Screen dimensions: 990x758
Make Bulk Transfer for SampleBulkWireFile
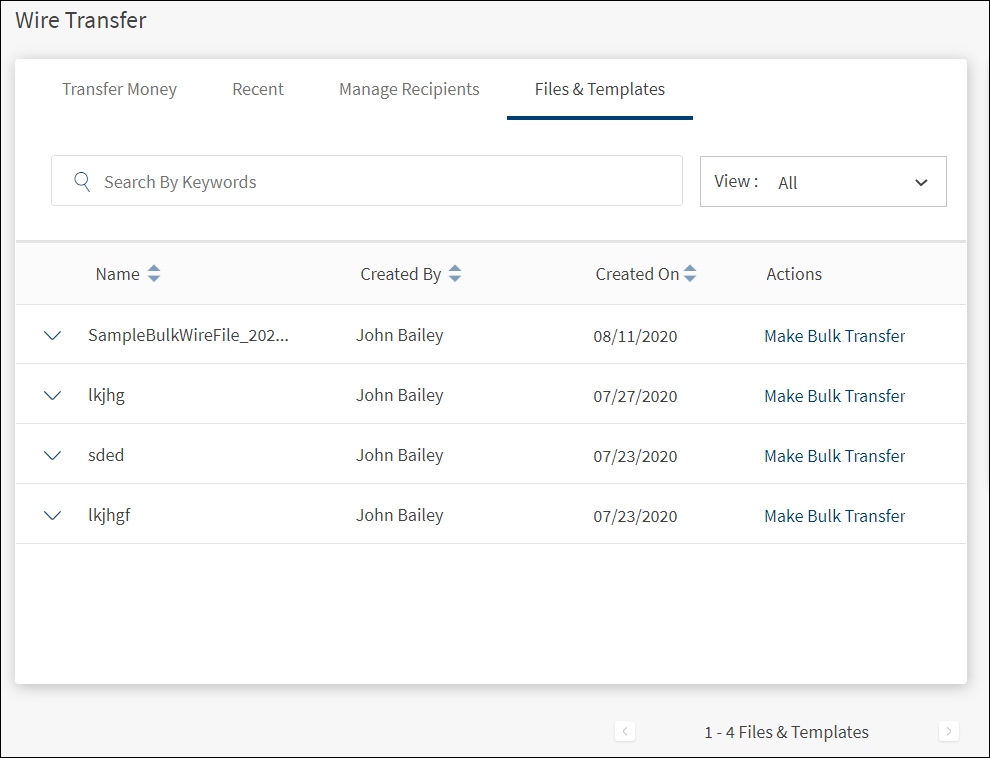pyautogui.click(x=835, y=336)
